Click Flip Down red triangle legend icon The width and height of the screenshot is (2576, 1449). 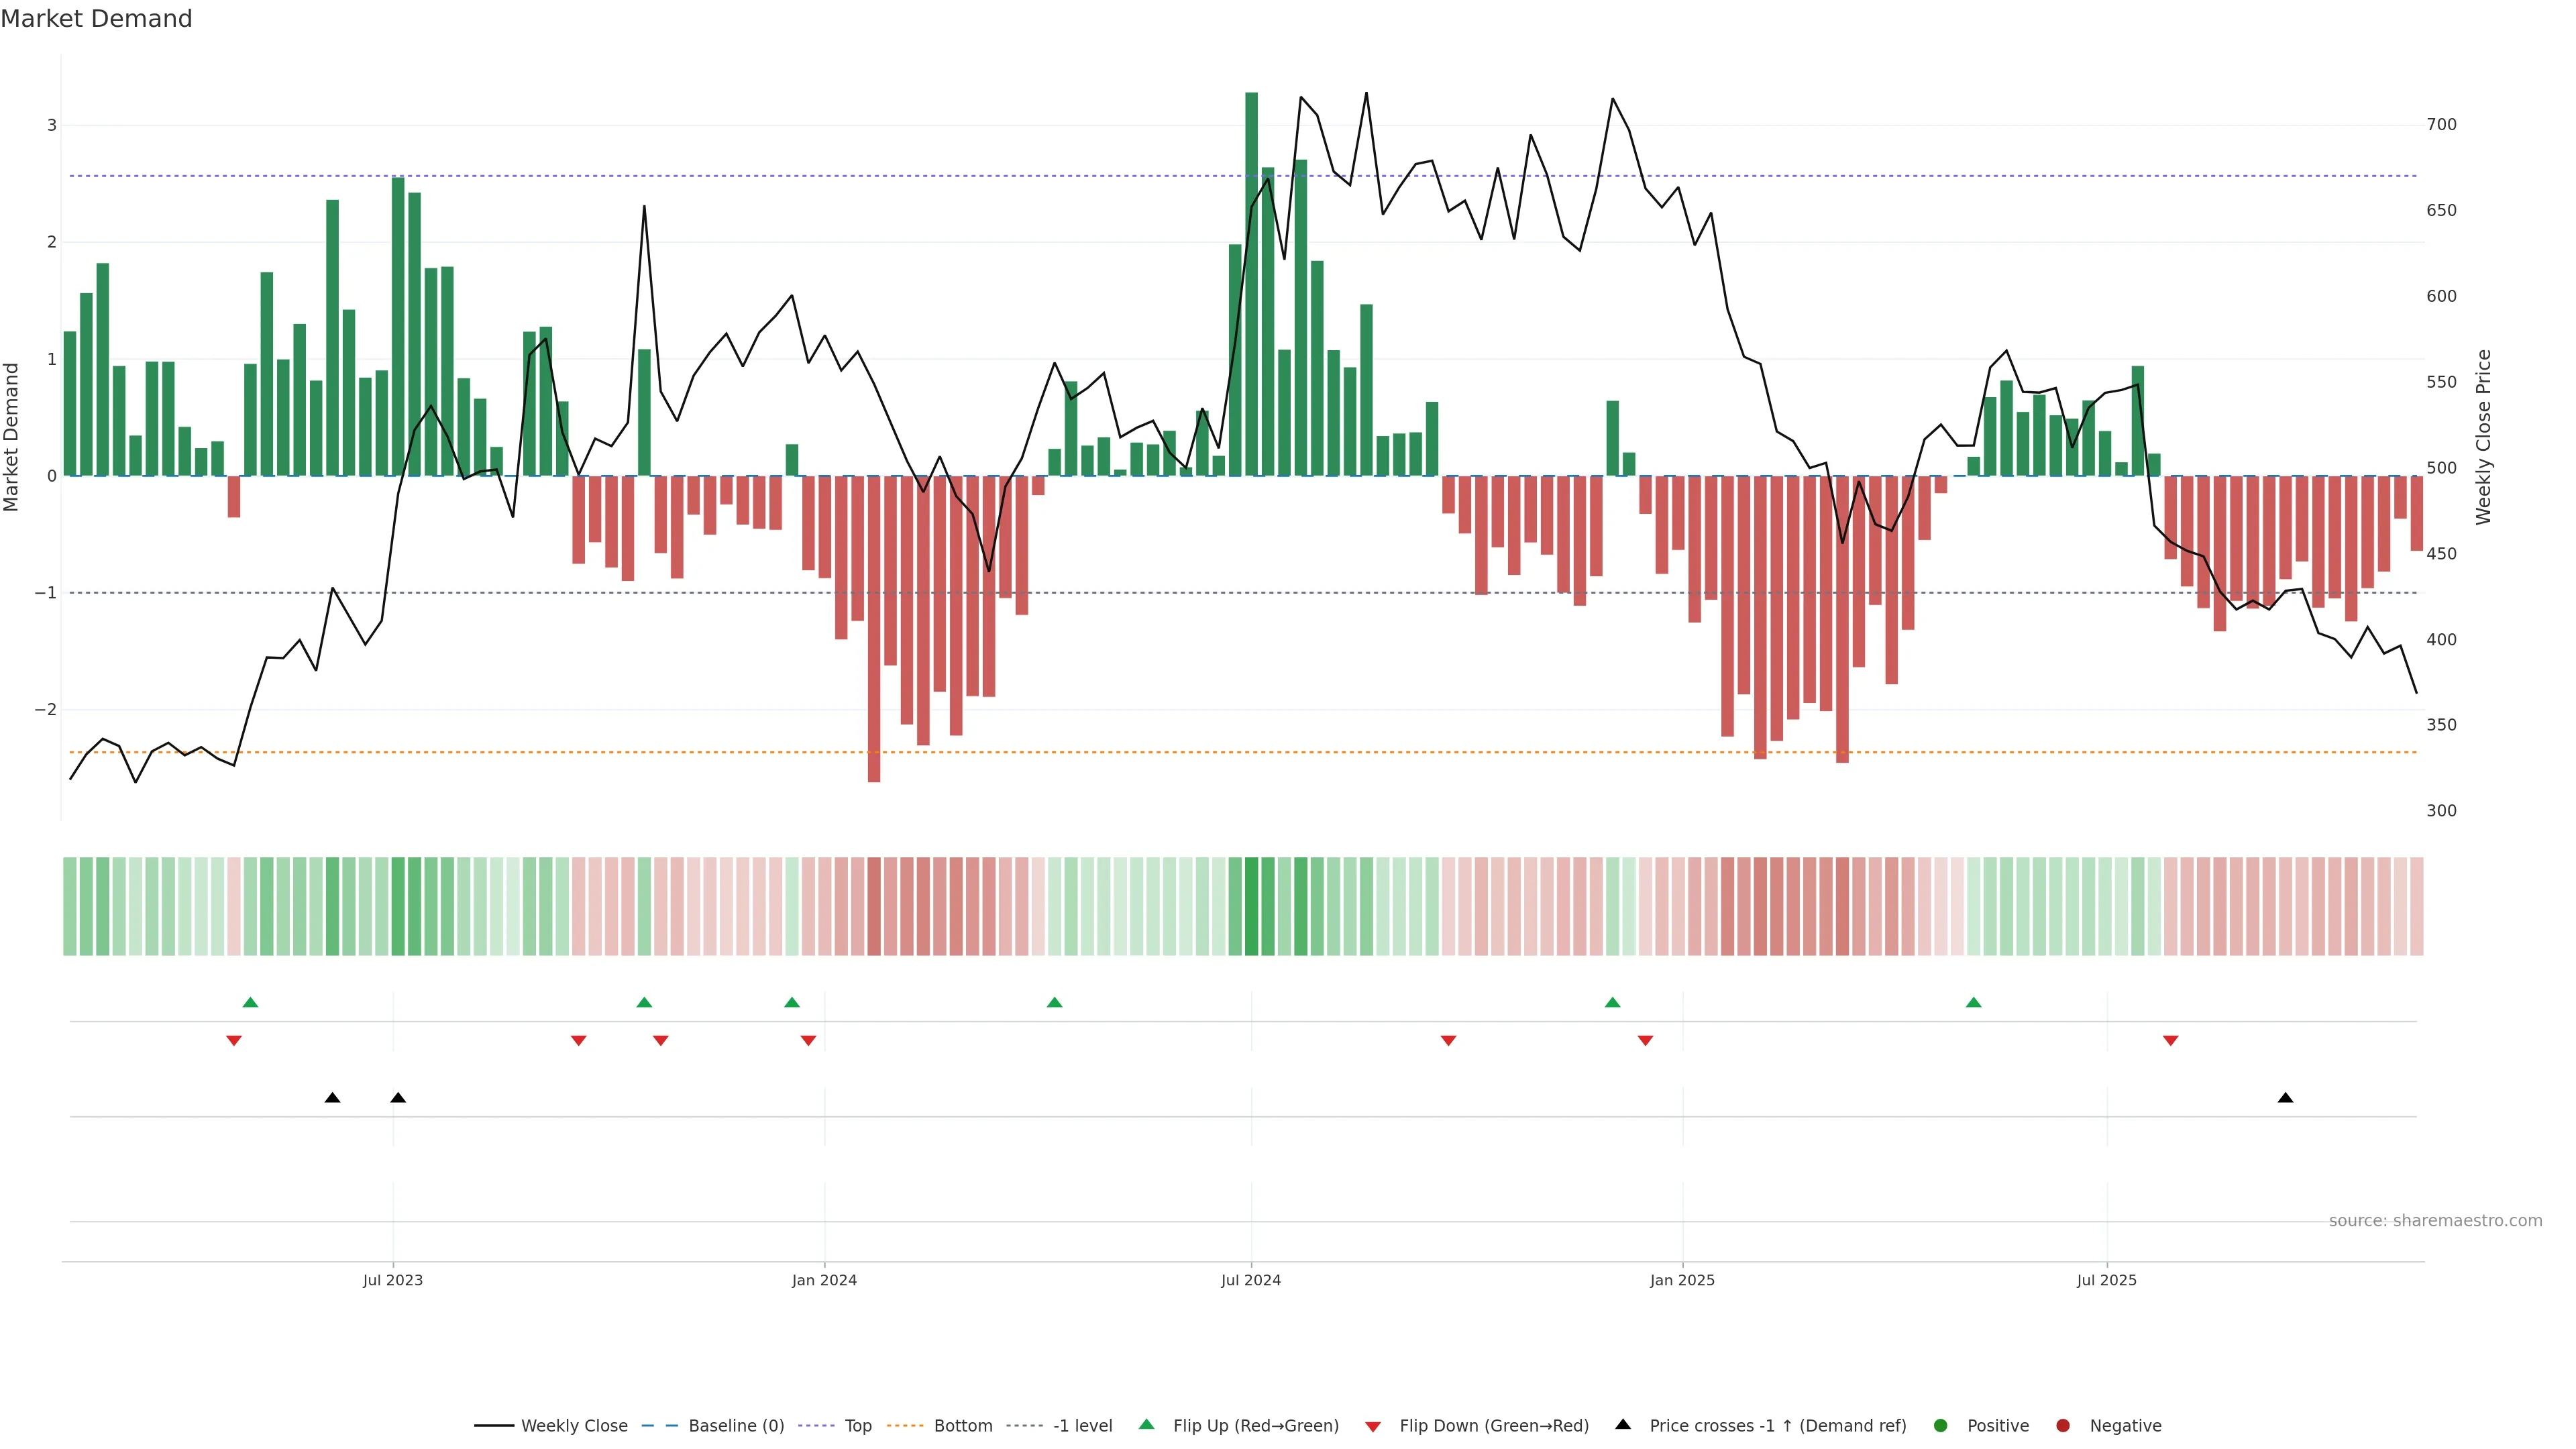click(x=1373, y=1427)
